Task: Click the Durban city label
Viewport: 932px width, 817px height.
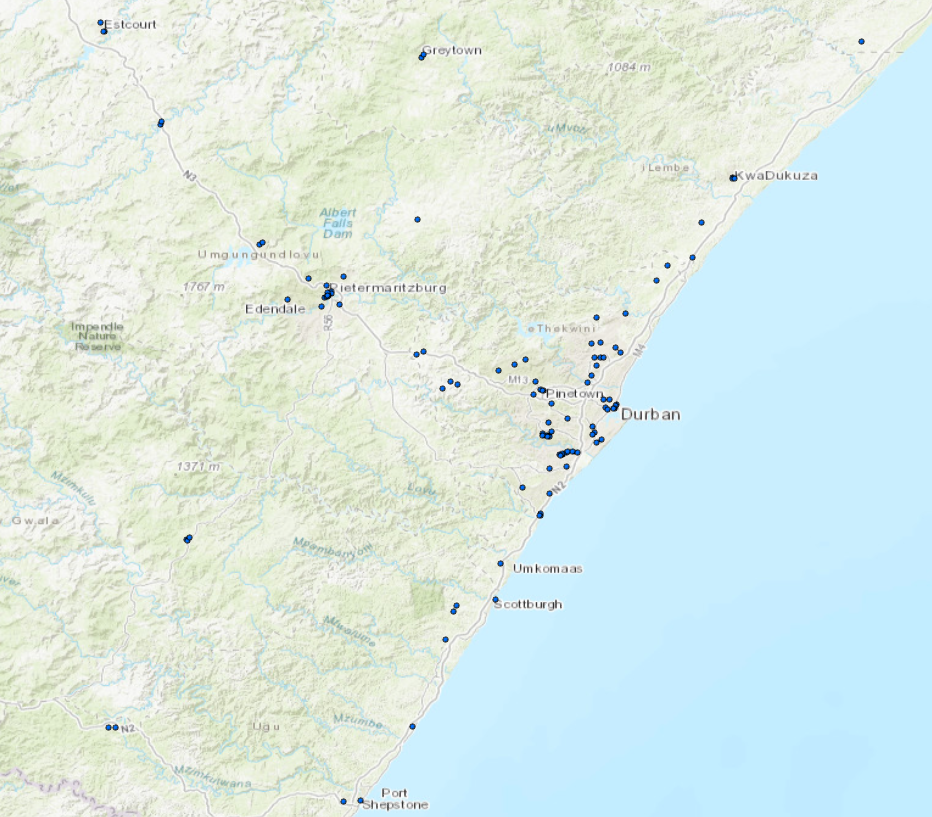Action: [650, 414]
